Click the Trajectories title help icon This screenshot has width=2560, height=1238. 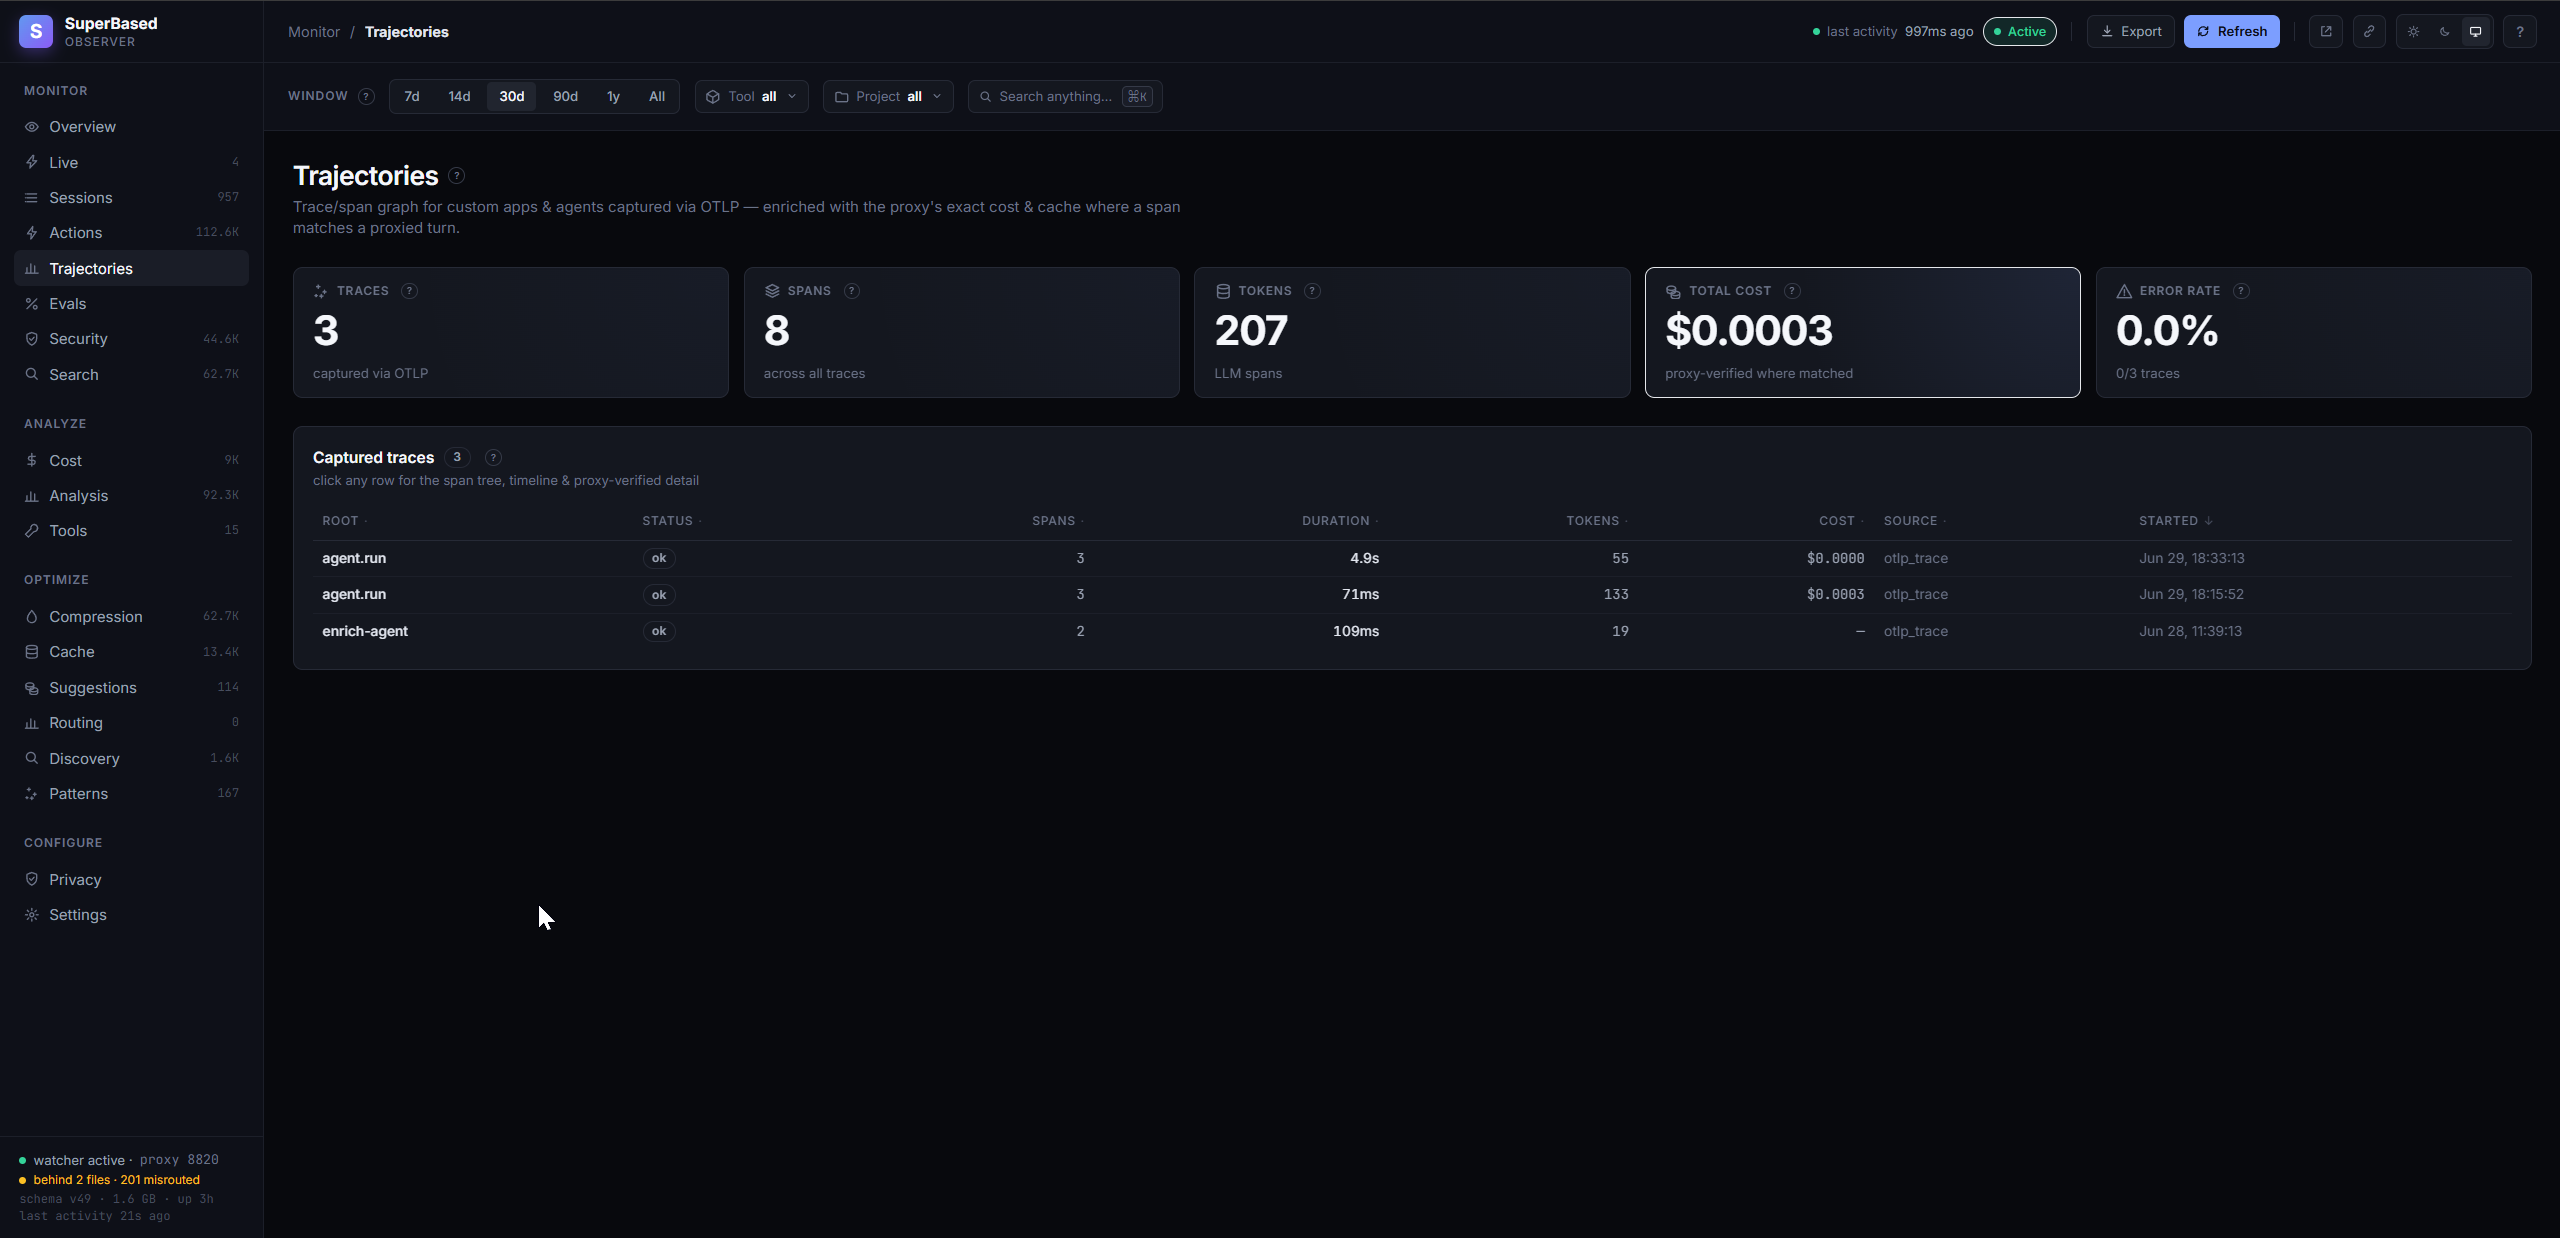(x=457, y=176)
